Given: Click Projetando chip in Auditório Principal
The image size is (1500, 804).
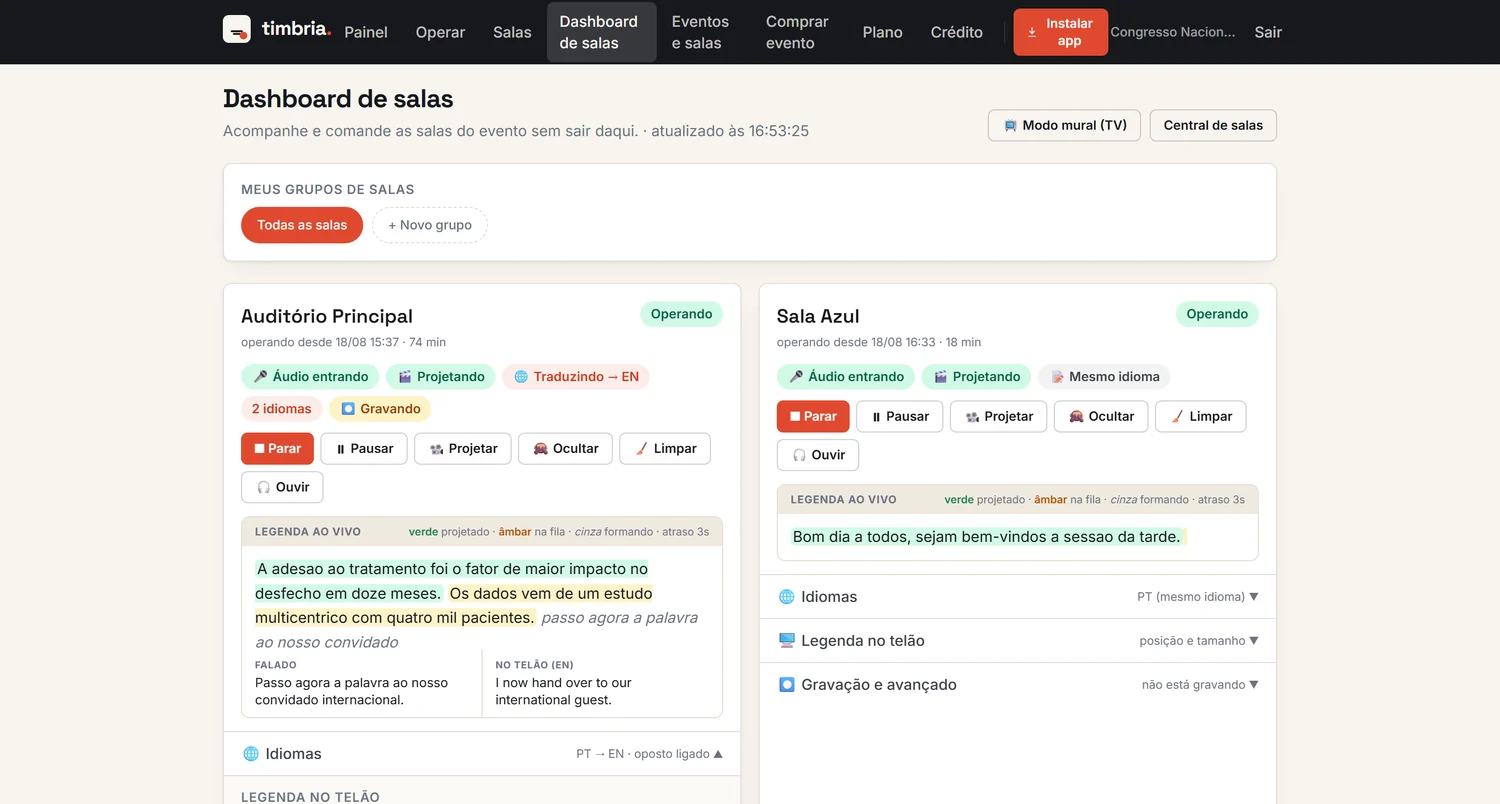Looking at the screenshot, I should 441,377.
